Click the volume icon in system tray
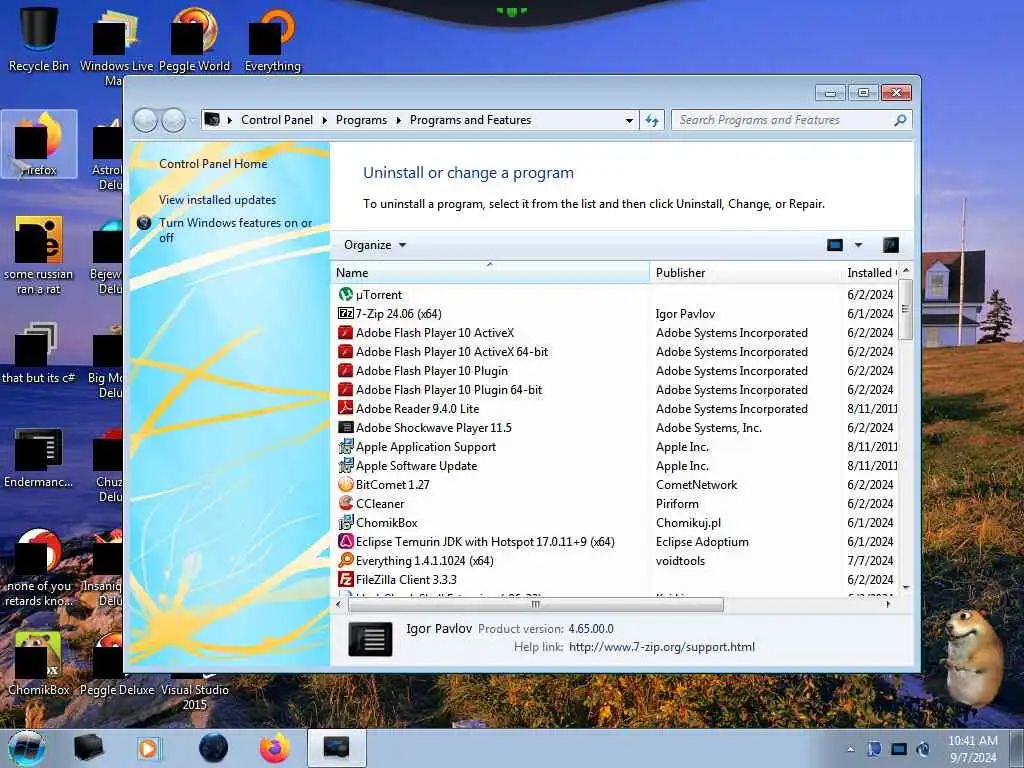The width and height of the screenshot is (1024, 768). click(923, 749)
